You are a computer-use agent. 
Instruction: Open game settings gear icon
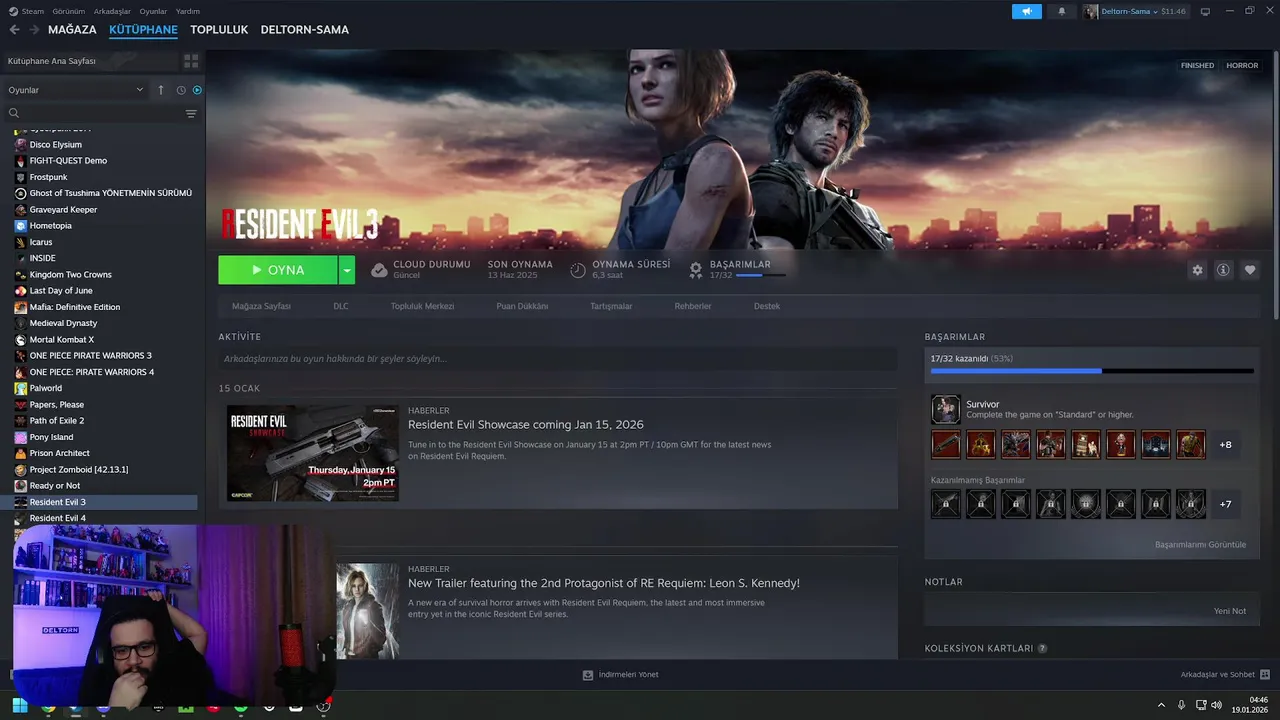pos(1197,270)
